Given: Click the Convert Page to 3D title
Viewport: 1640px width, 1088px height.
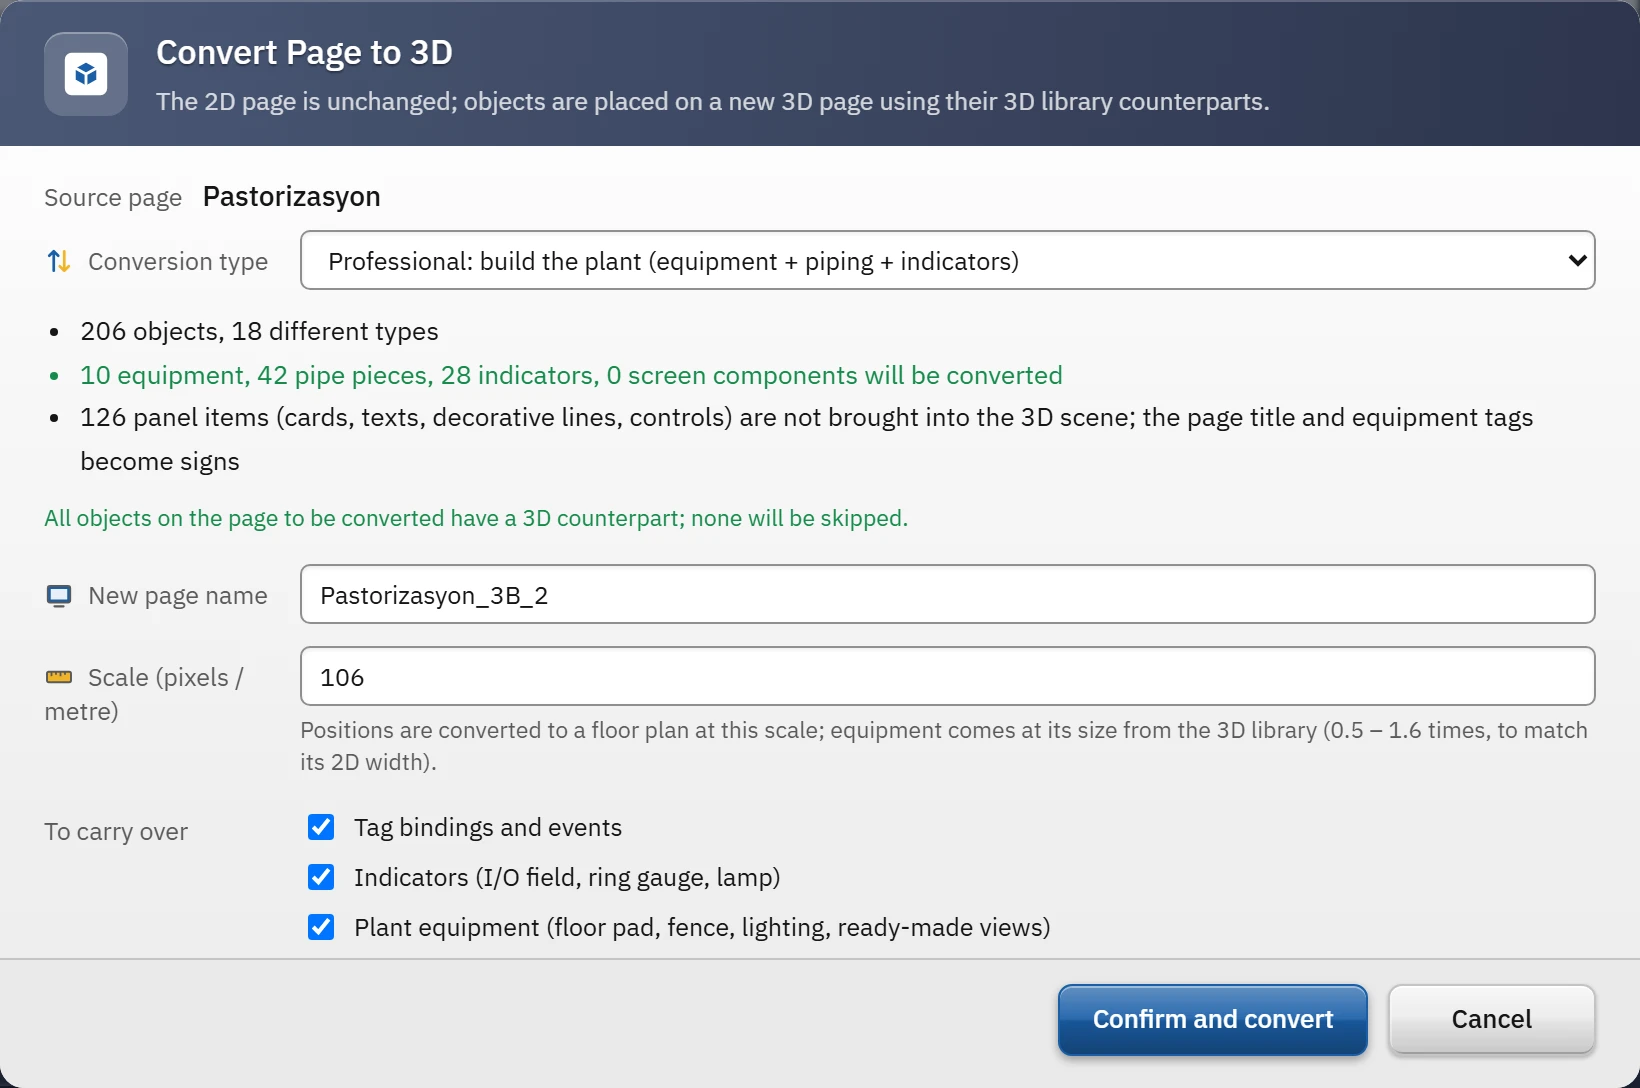Looking at the screenshot, I should pyautogui.click(x=304, y=52).
